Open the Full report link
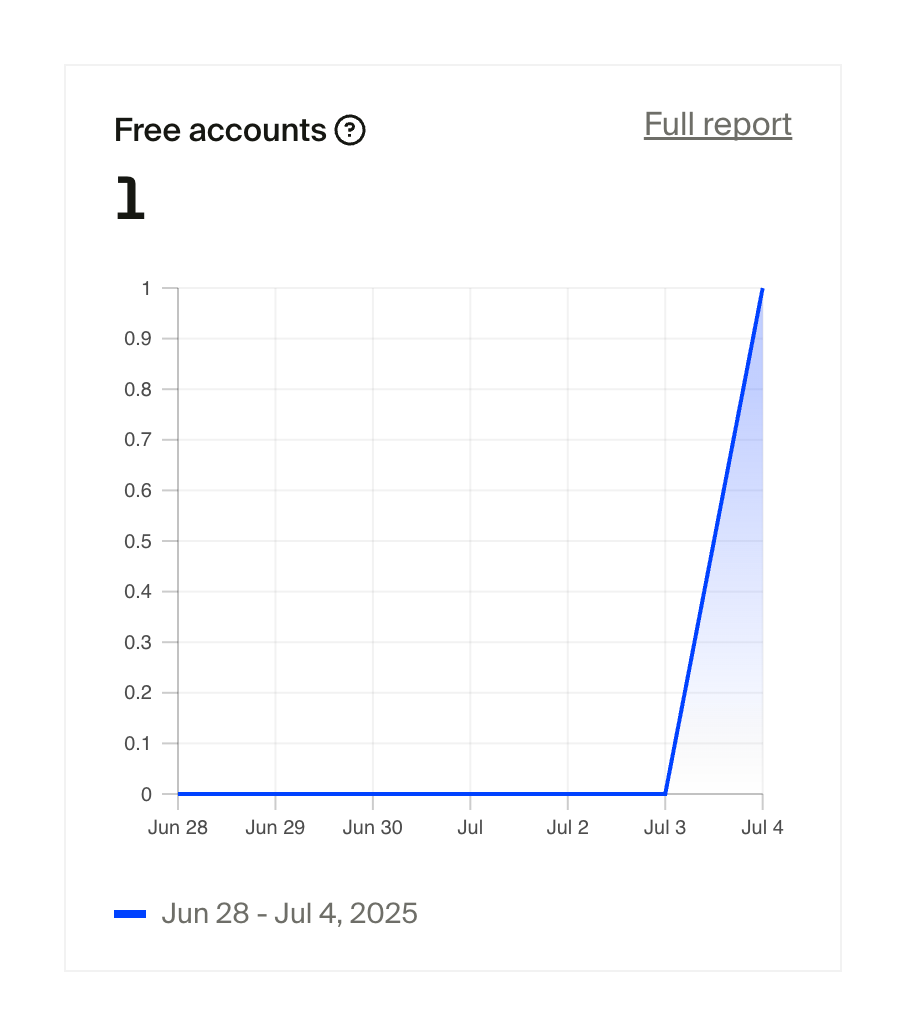The image size is (906, 1036). coord(717,125)
